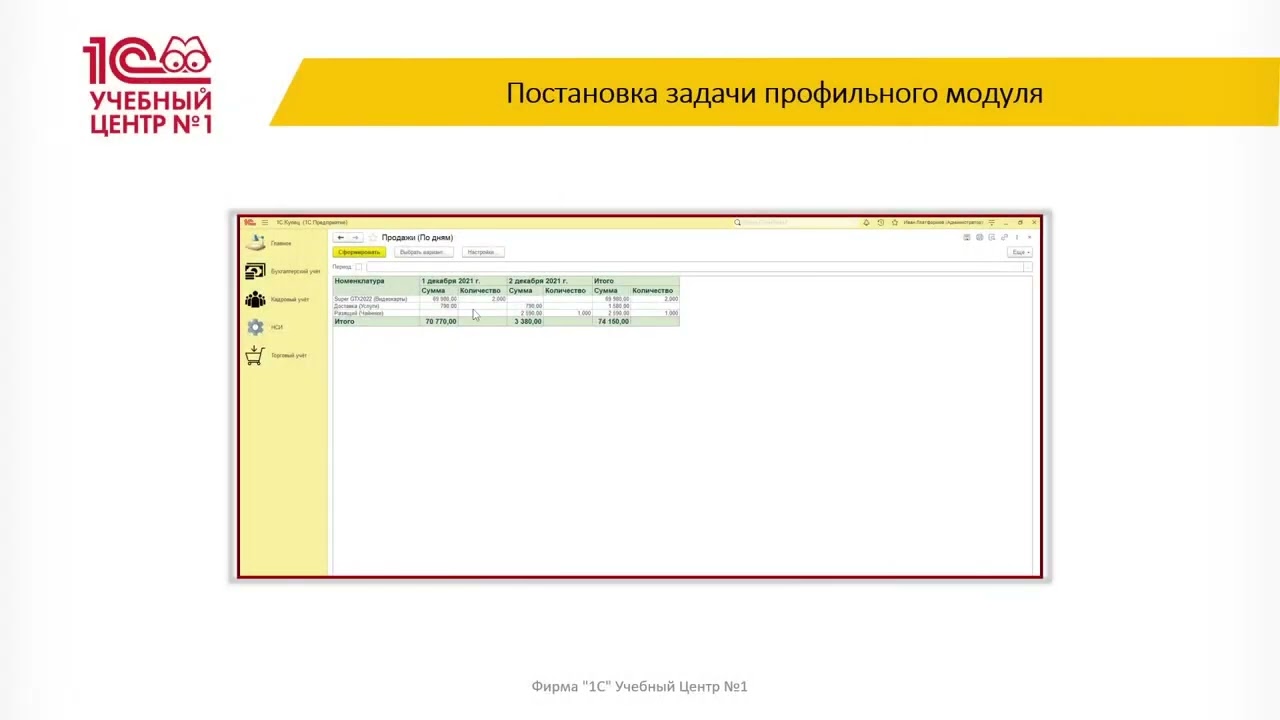Click the print preview round icon
The width and height of the screenshot is (1280, 720).
click(x=979, y=237)
